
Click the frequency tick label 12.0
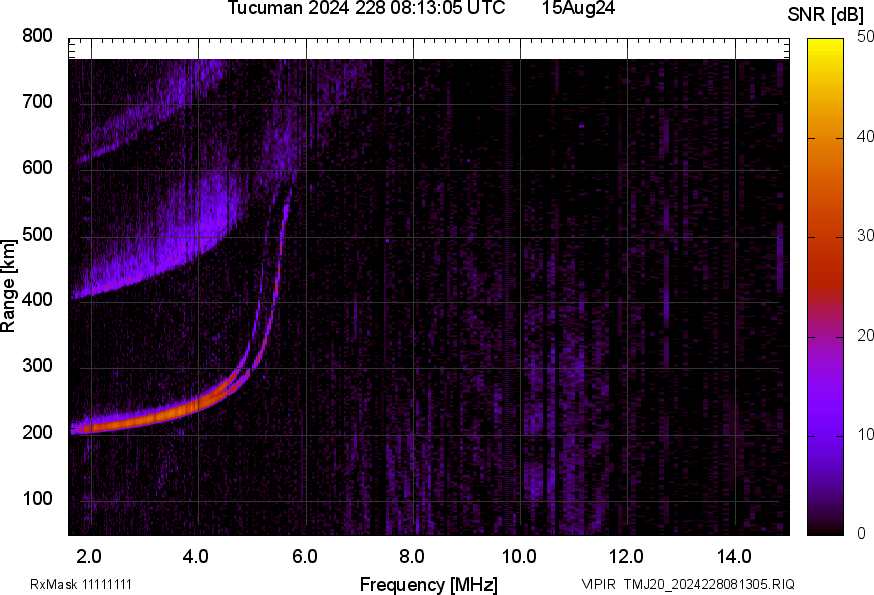627,557
